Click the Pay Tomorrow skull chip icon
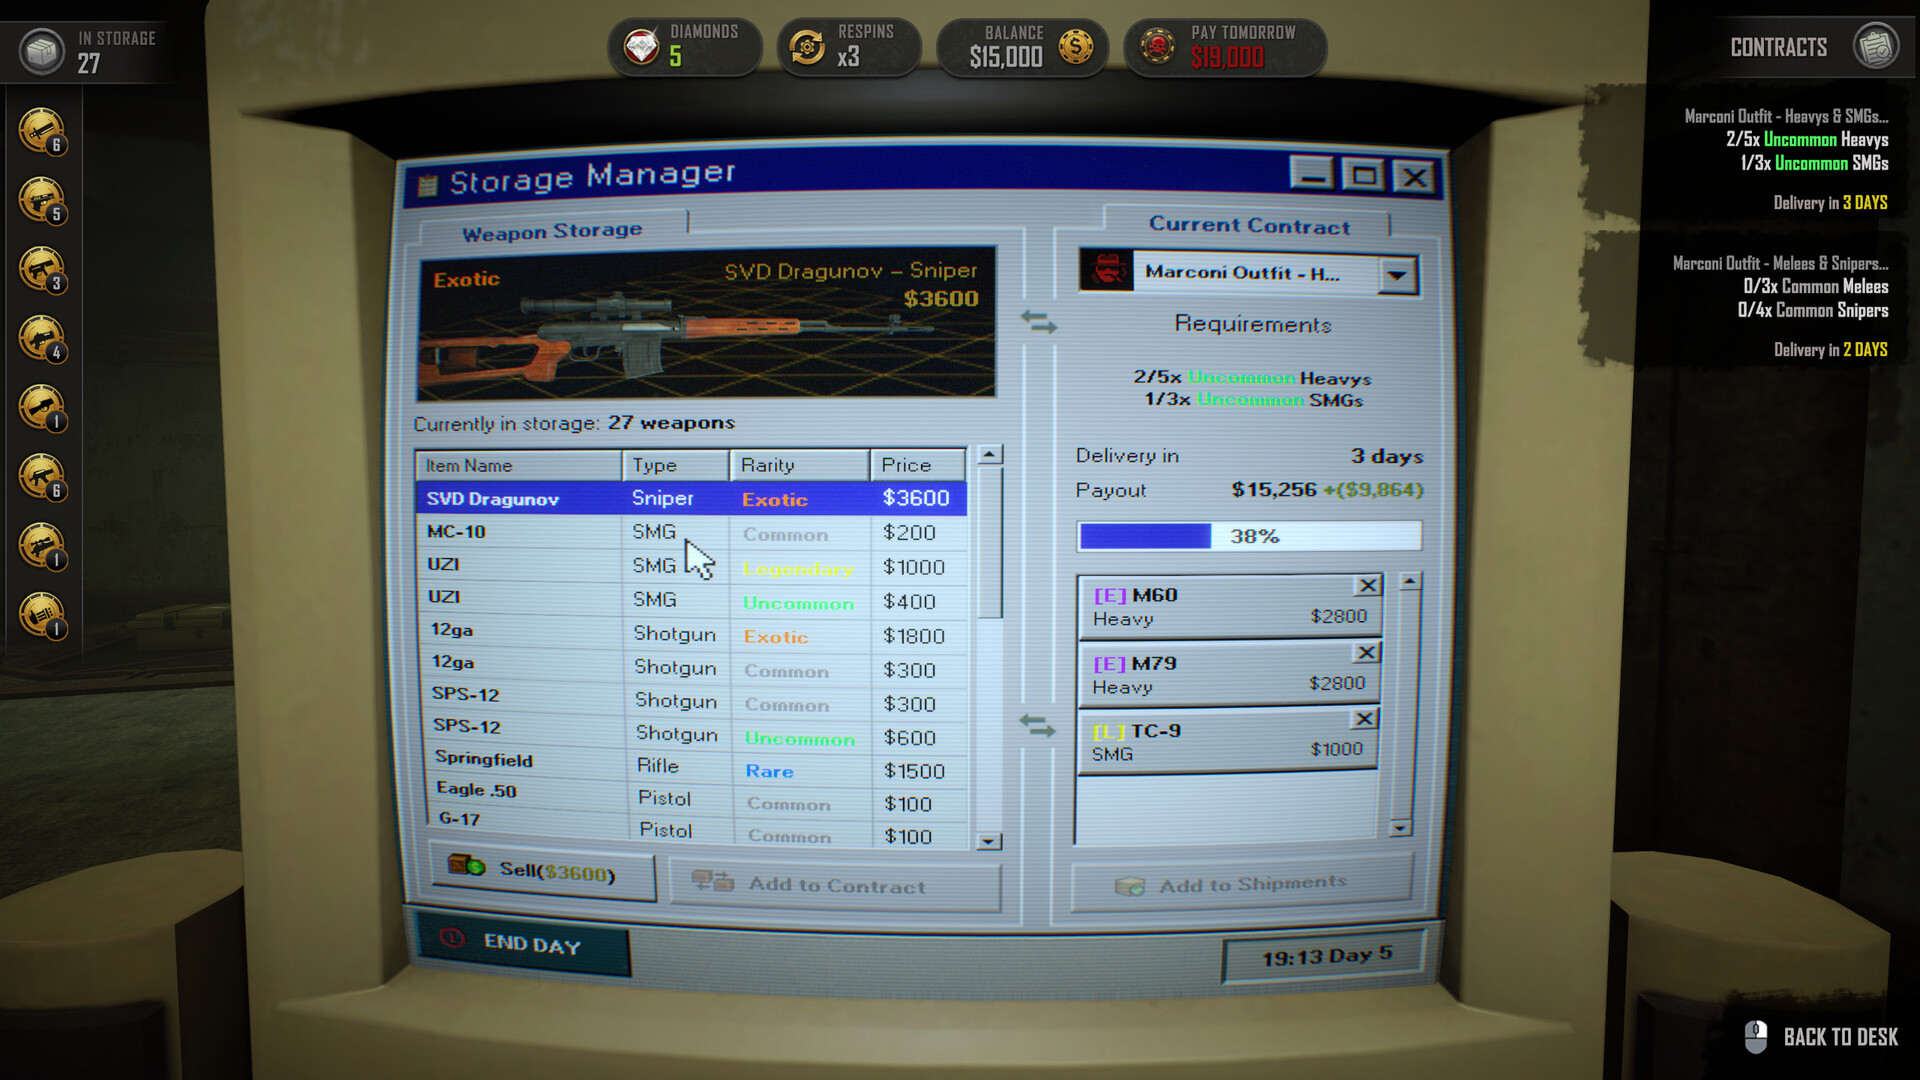Image resolution: width=1920 pixels, height=1080 pixels. pyautogui.click(x=1160, y=45)
